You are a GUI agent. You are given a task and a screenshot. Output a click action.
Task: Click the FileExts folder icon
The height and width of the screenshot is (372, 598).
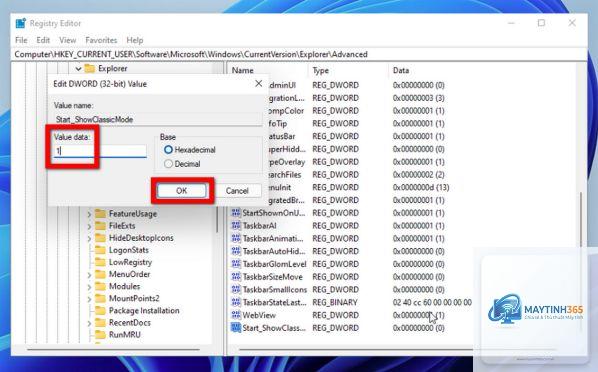coord(100,226)
